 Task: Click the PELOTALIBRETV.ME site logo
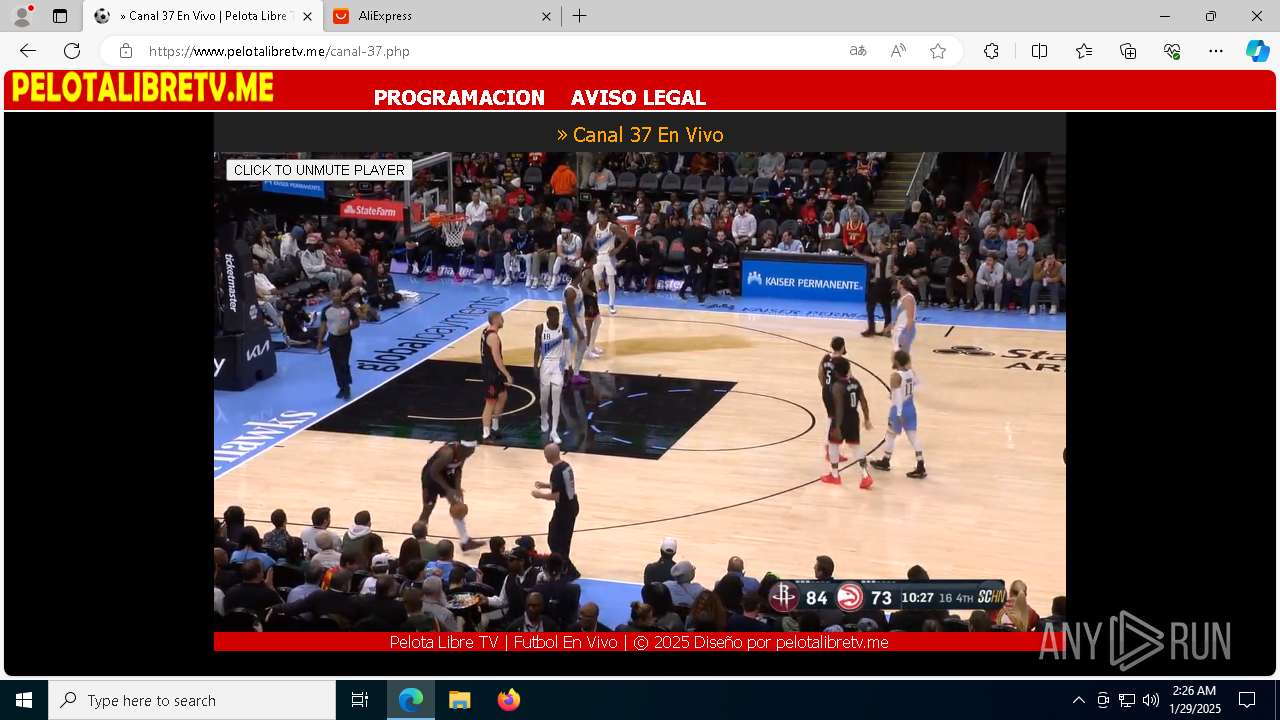point(142,88)
